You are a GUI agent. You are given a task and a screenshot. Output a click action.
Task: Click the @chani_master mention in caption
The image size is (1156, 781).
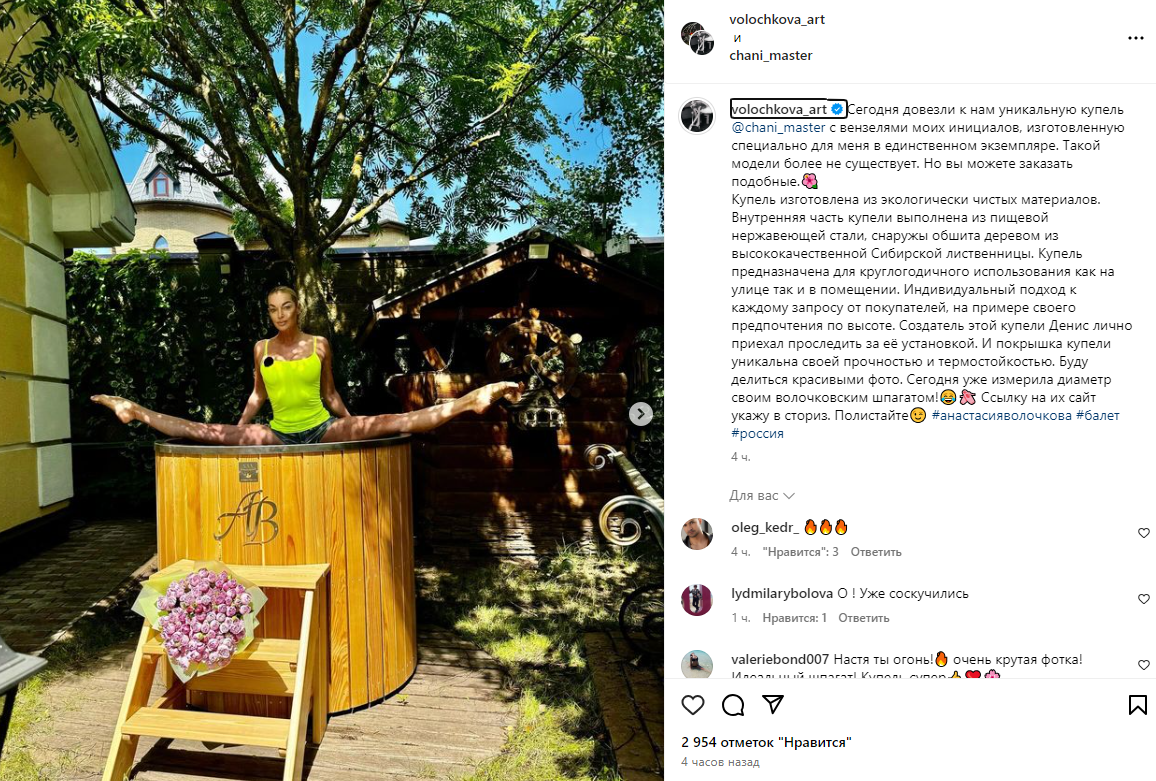point(778,128)
